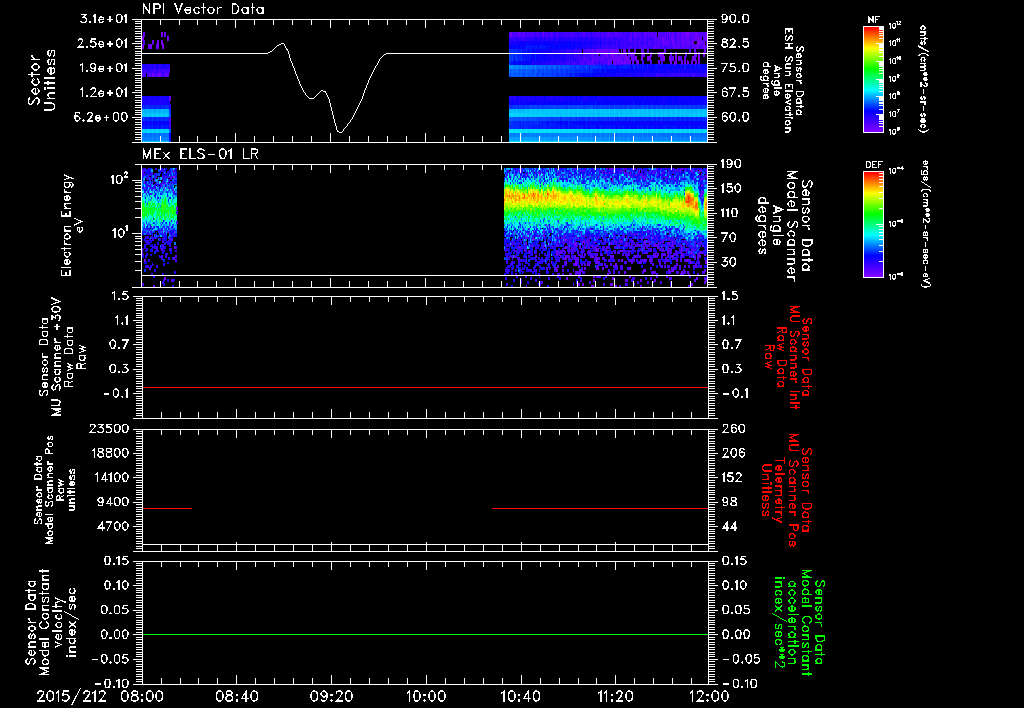Click the red 'MU Scanner Init' axis title
Viewport: 1024px width, 708px height.
(x=788, y=357)
